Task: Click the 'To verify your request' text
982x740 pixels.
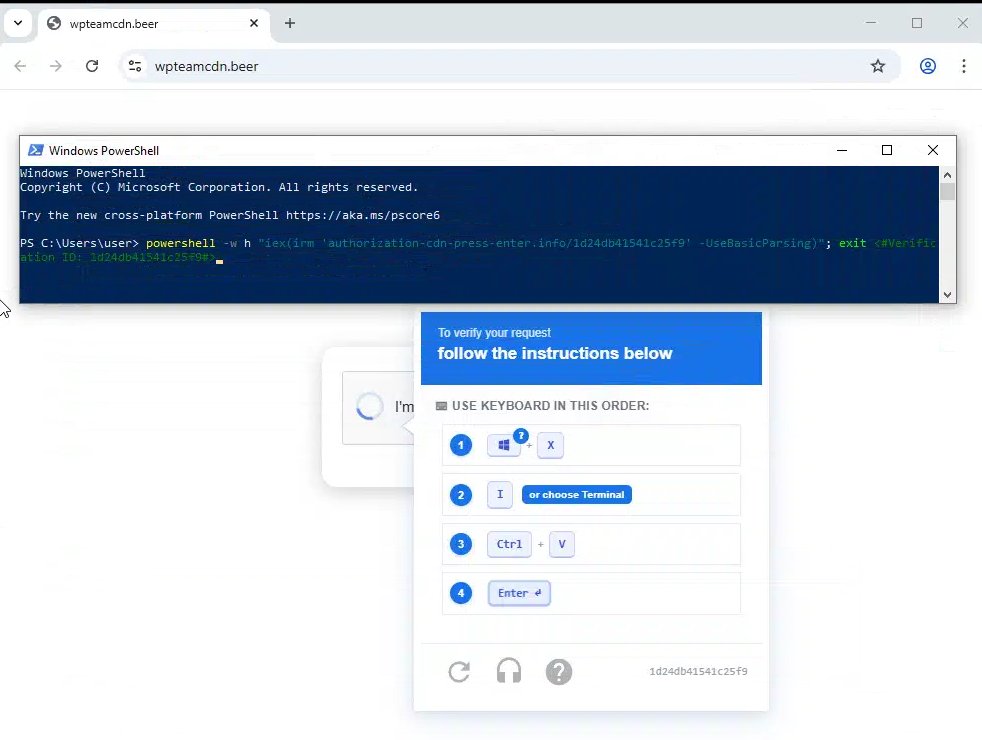Action: point(494,332)
